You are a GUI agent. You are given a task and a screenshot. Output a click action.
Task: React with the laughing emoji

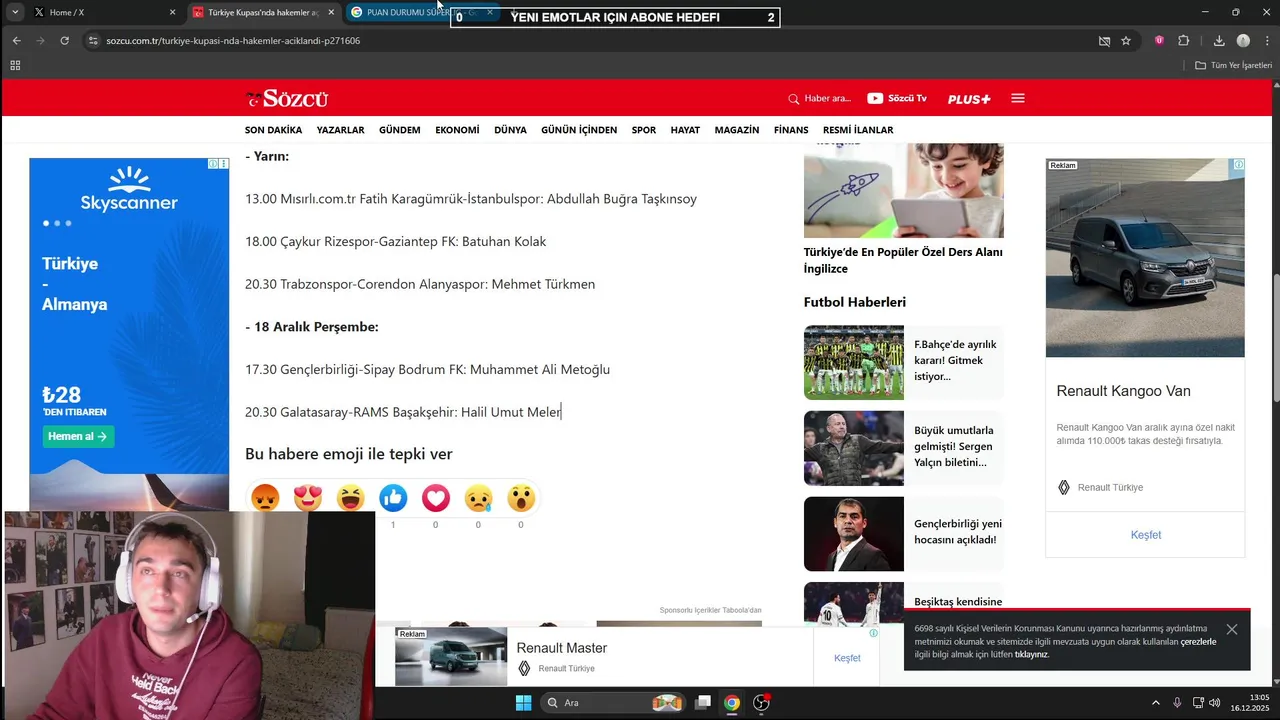(x=351, y=497)
